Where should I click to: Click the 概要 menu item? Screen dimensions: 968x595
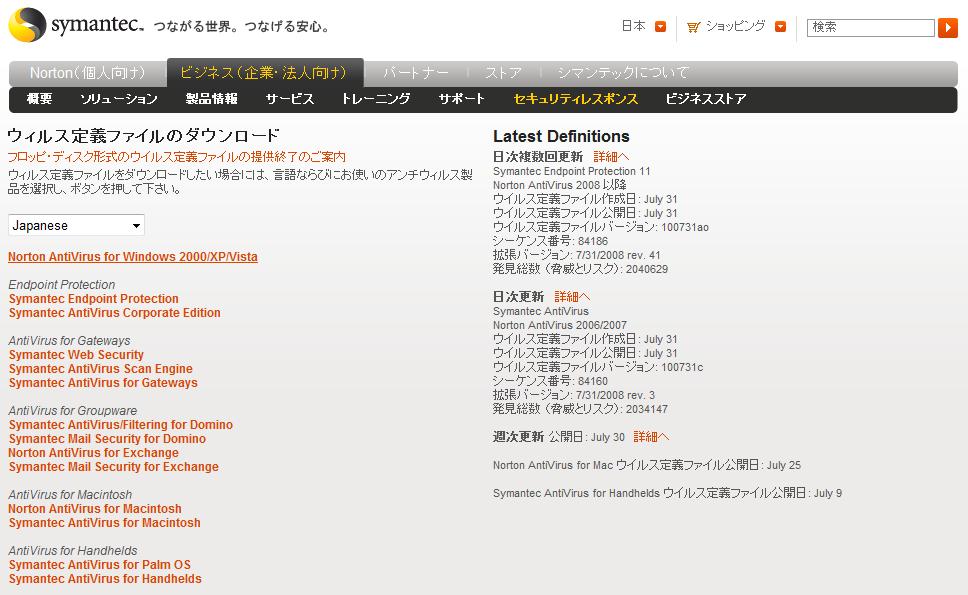[40, 99]
